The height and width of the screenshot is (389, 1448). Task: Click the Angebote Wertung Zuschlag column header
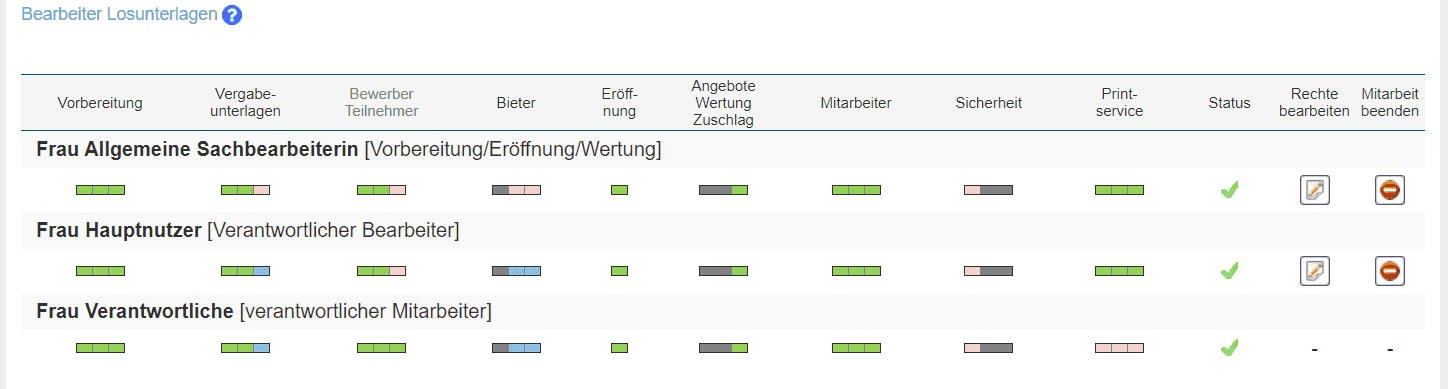click(723, 103)
